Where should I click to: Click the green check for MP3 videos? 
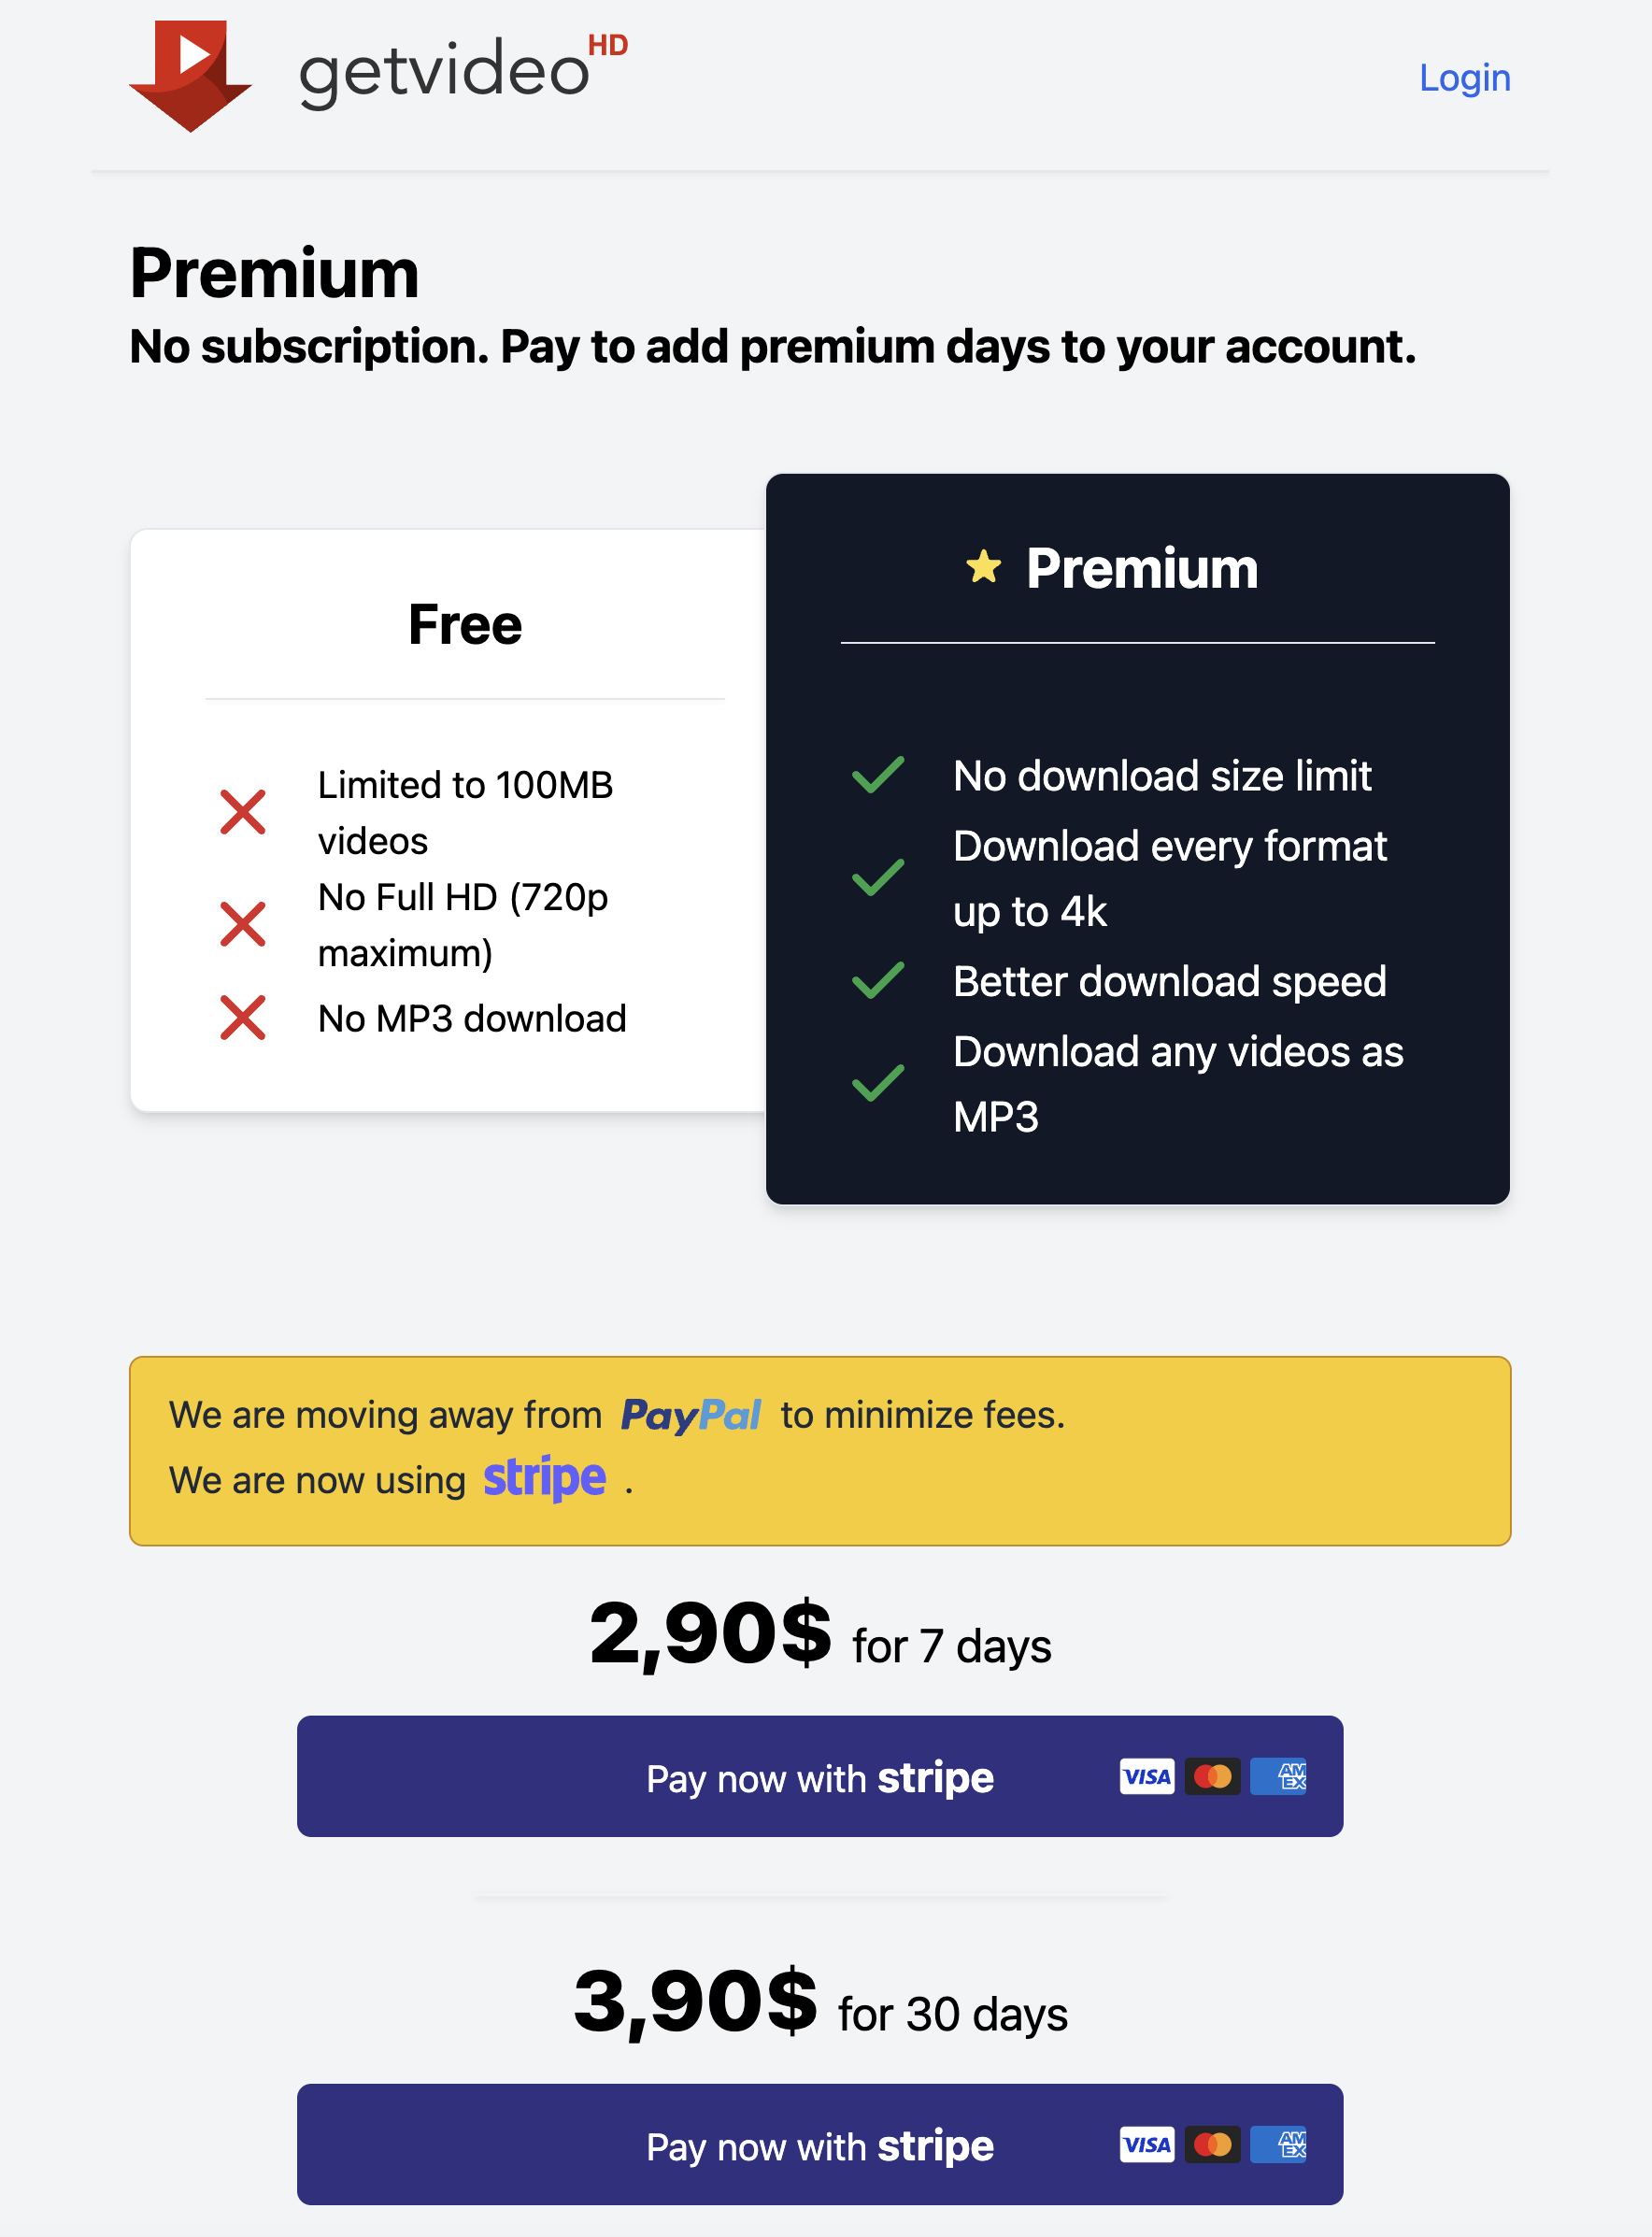click(x=878, y=1082)
